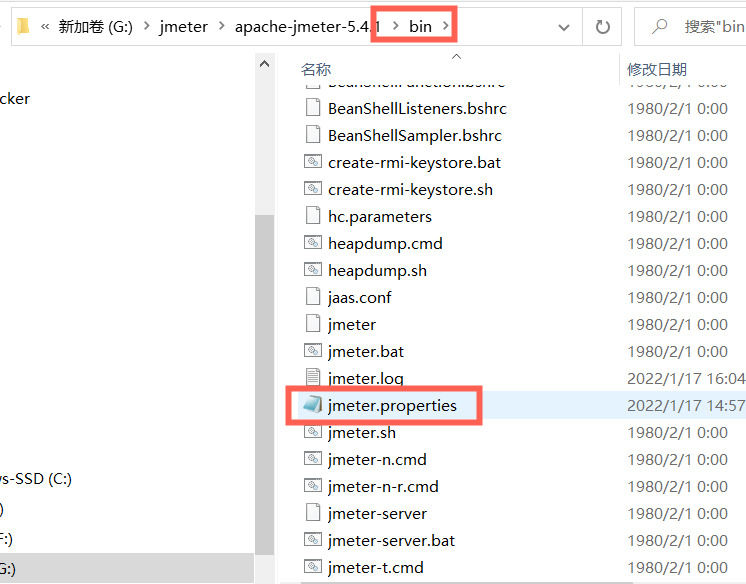
Task: Click the file name jaas.conf
Action: tap(359, 298)
